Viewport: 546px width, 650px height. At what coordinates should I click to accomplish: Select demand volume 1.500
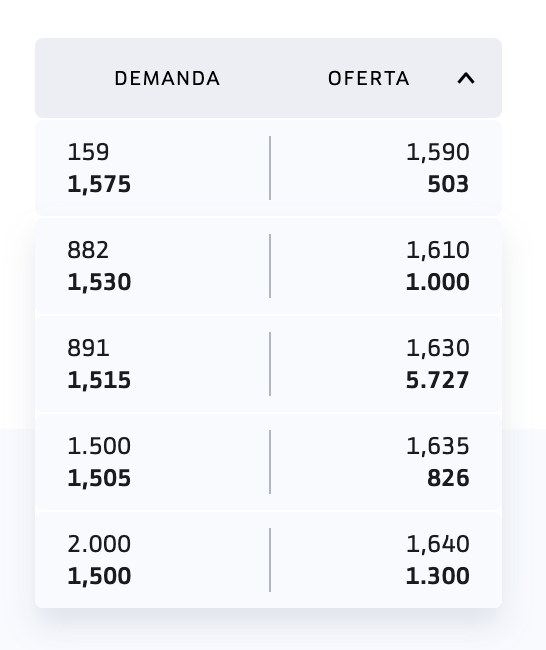pyautogui.click(x=99, y=446)
